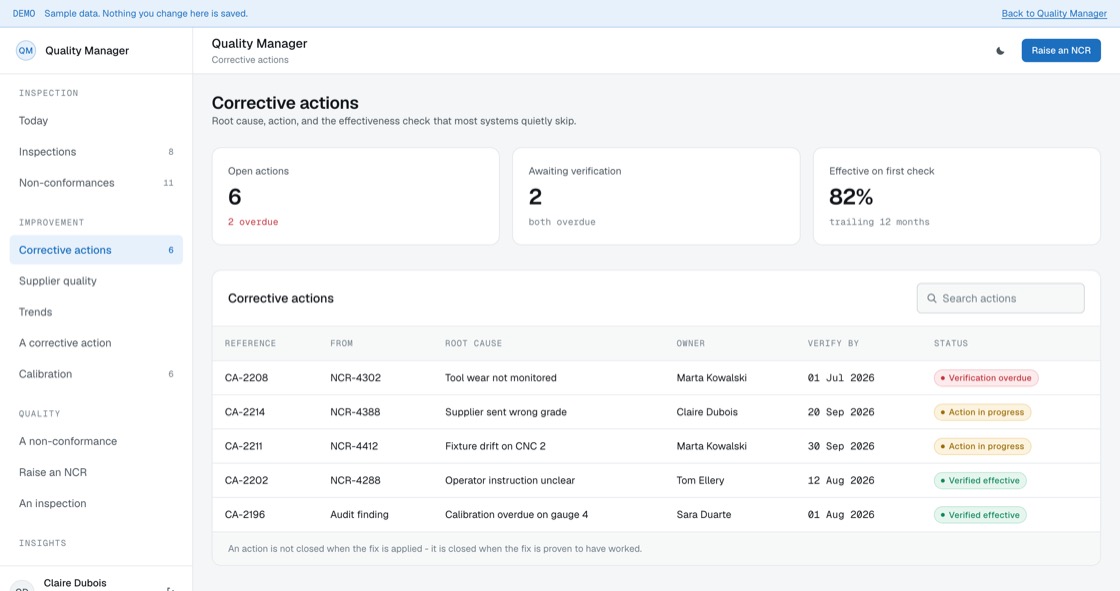This screenshot has height=591, width=1120.
Task: Open corrective action CA-2214
Action: [246, 412]
